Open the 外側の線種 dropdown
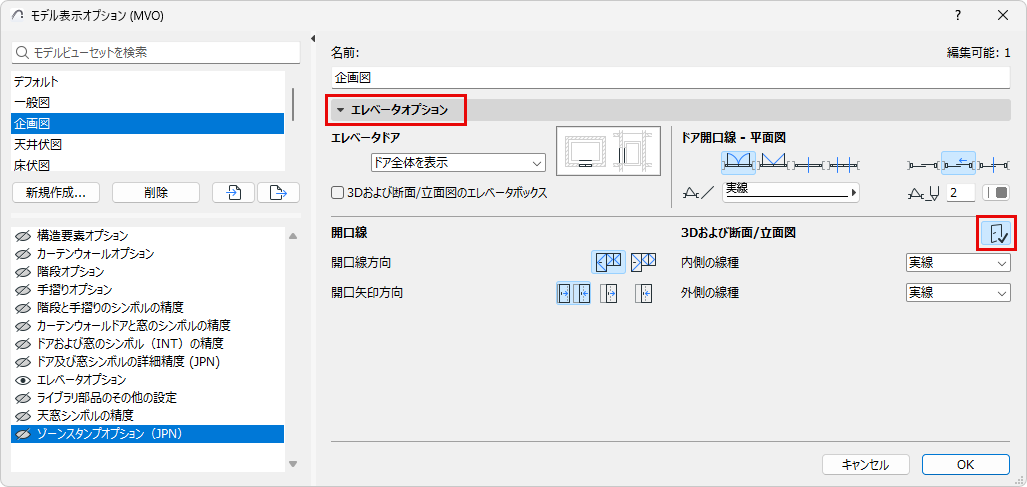This screenshot has width=1027, height=487. click(x=958, y=293)
